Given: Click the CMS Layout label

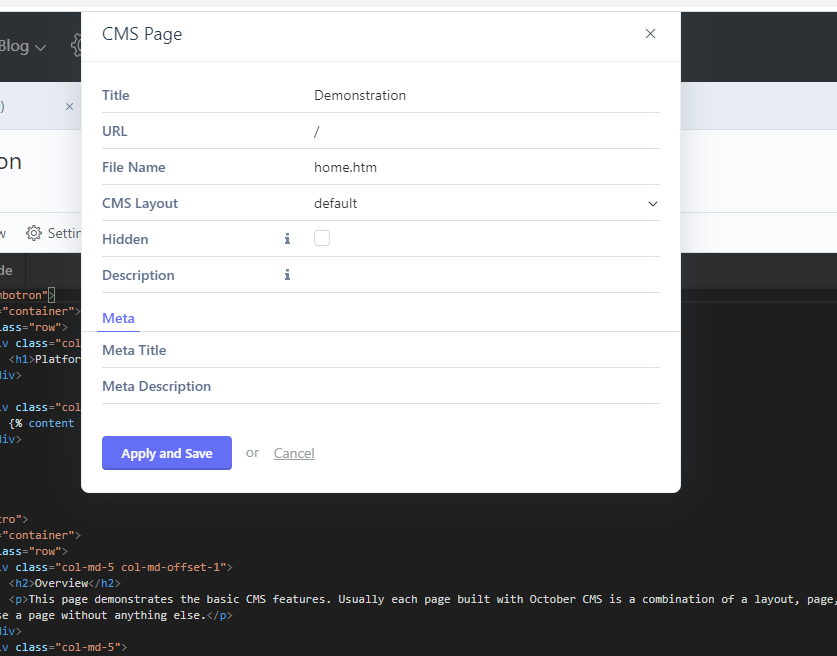Looking at the screenshot, I should tap(140, 203).
